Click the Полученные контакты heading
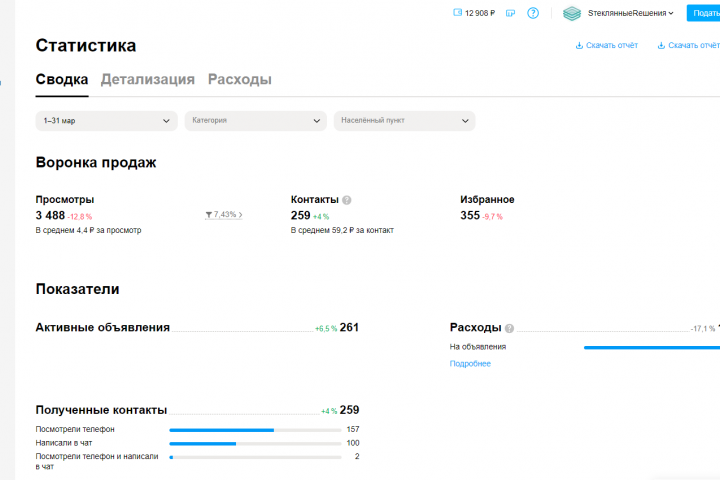This screenshot has width=720, height=480. point(101,410)
